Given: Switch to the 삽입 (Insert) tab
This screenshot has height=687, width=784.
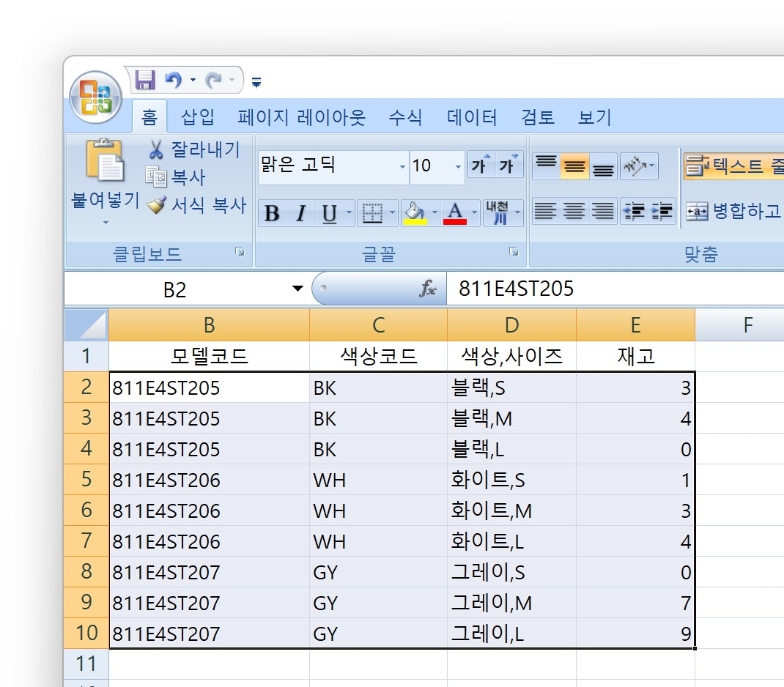Looking at the screenshot, I should (197, 117).
